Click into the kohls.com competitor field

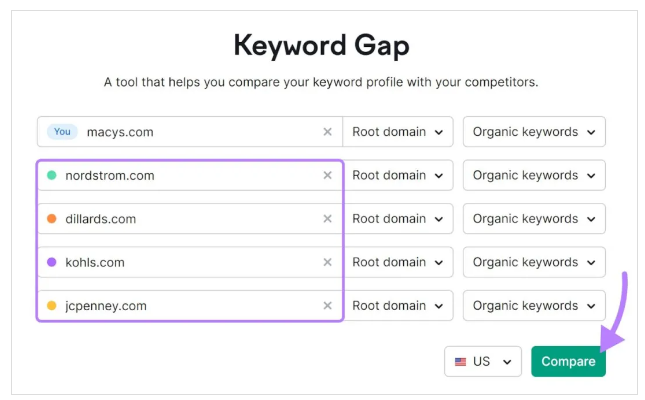(189, 262)
